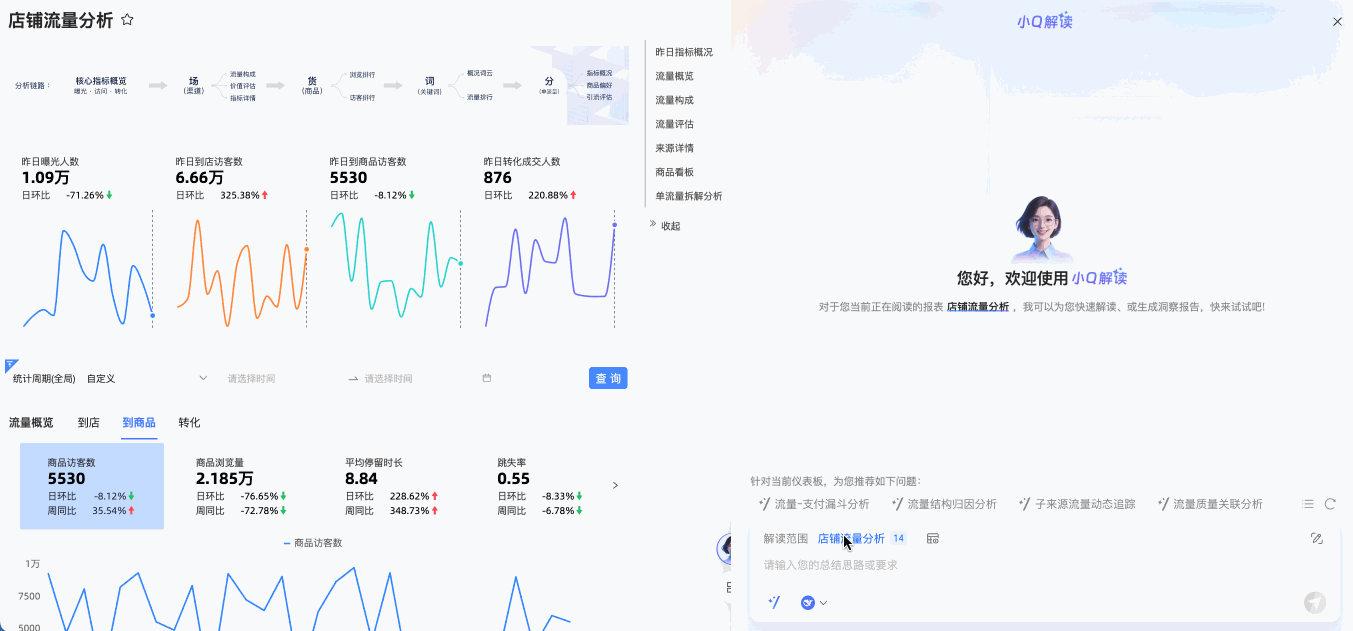Select suggested question 流量质量关联分析

click(1209, 504)
